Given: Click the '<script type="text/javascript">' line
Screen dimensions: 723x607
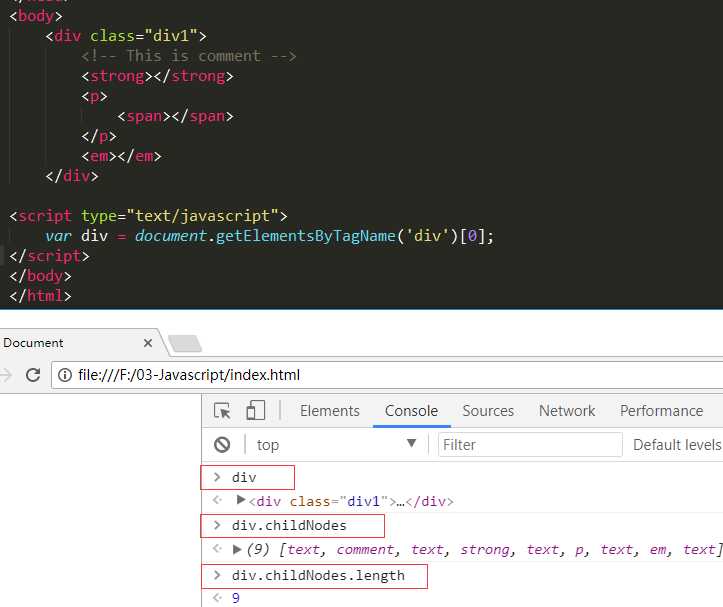Looking at the screenshot, I should click(x=148, y=216).
